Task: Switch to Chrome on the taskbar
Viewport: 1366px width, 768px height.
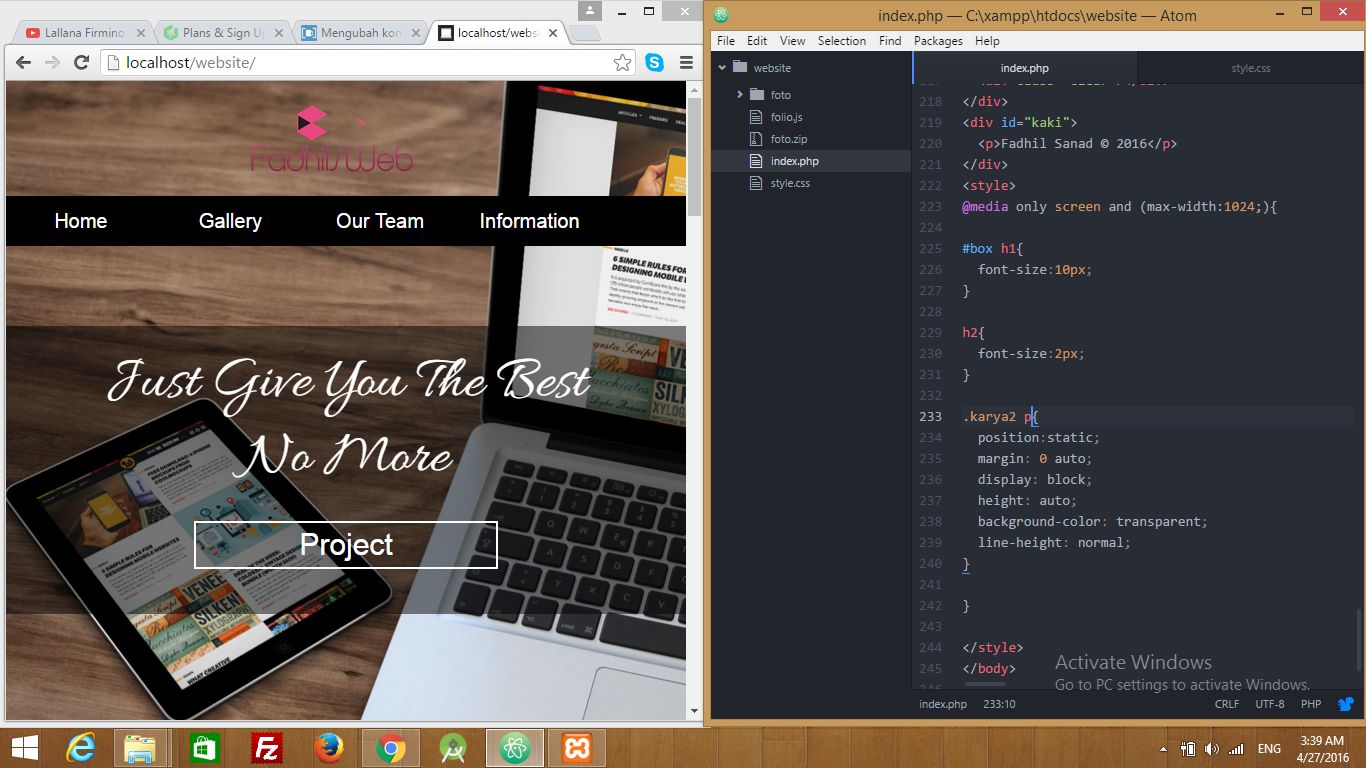Action: point(391,748)
